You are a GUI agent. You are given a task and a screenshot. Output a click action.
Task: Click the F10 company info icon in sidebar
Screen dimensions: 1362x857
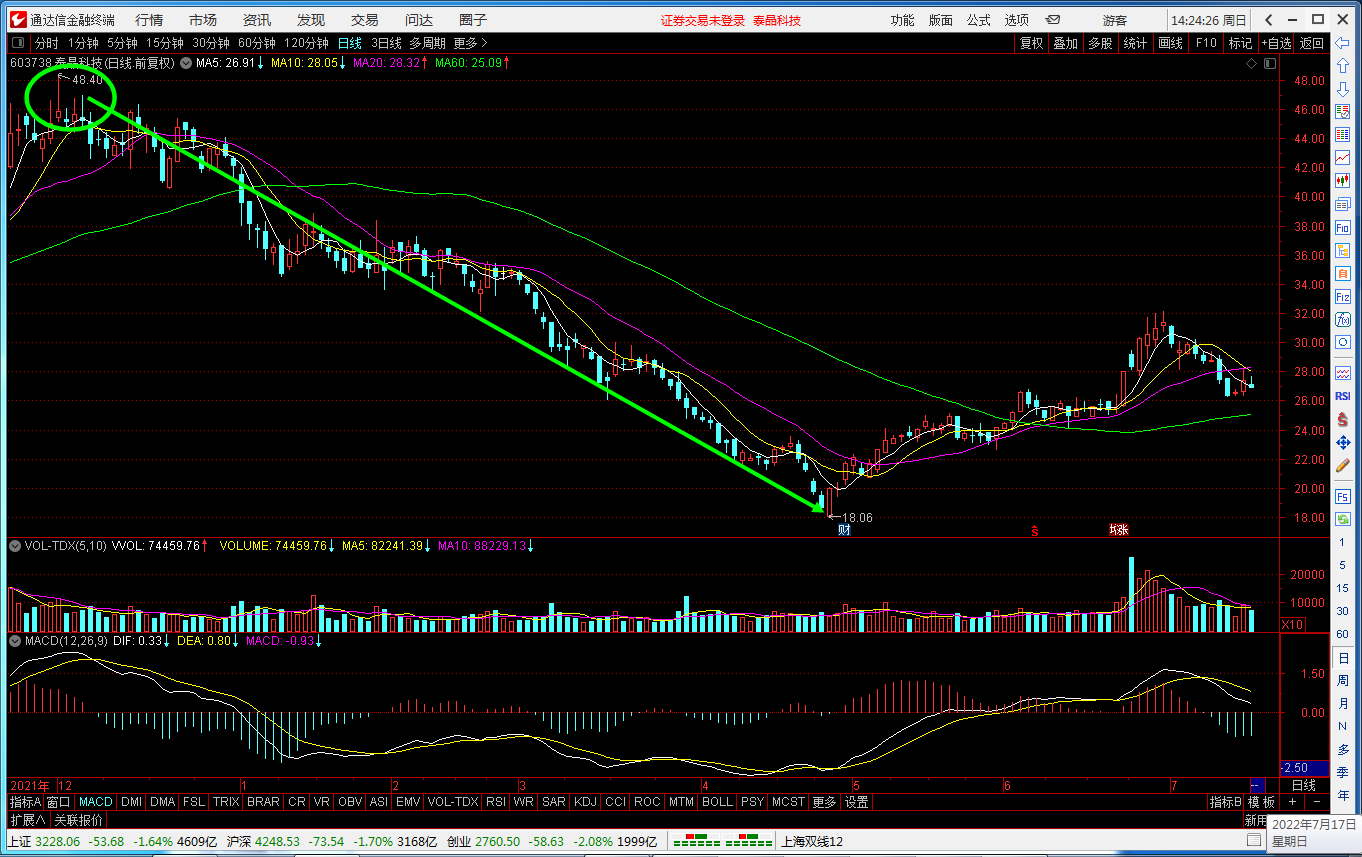(x=1343, y=227)
